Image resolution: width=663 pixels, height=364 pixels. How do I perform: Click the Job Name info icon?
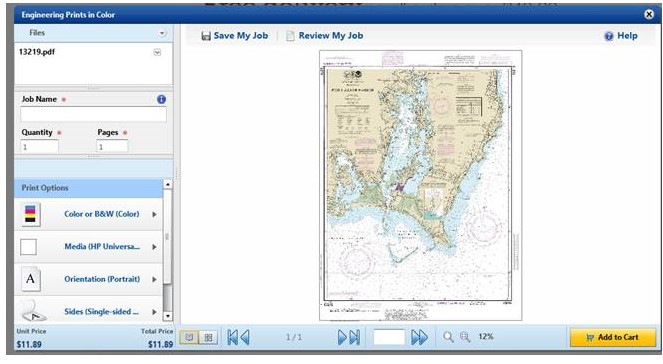click(x=161, y=99)
